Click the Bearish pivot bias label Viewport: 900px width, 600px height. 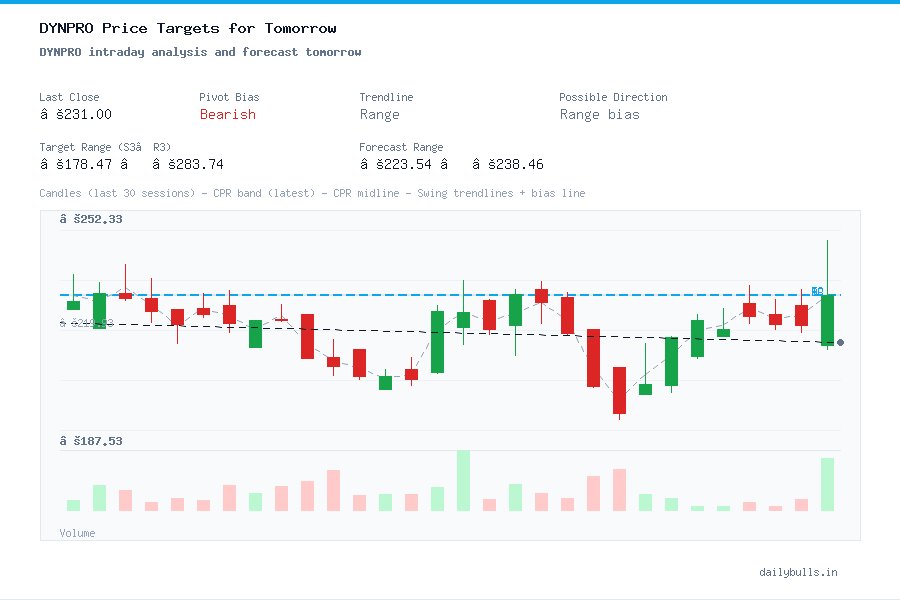pos(227,115)
